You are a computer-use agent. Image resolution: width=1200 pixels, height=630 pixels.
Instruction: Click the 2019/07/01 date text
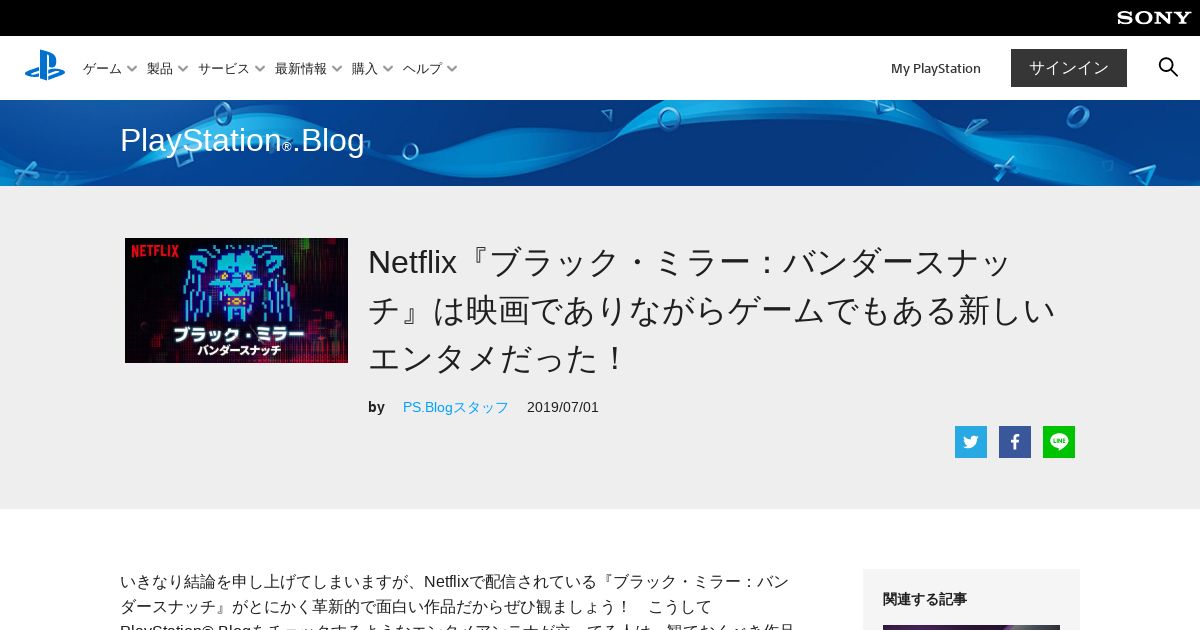(x=563, y=407)
